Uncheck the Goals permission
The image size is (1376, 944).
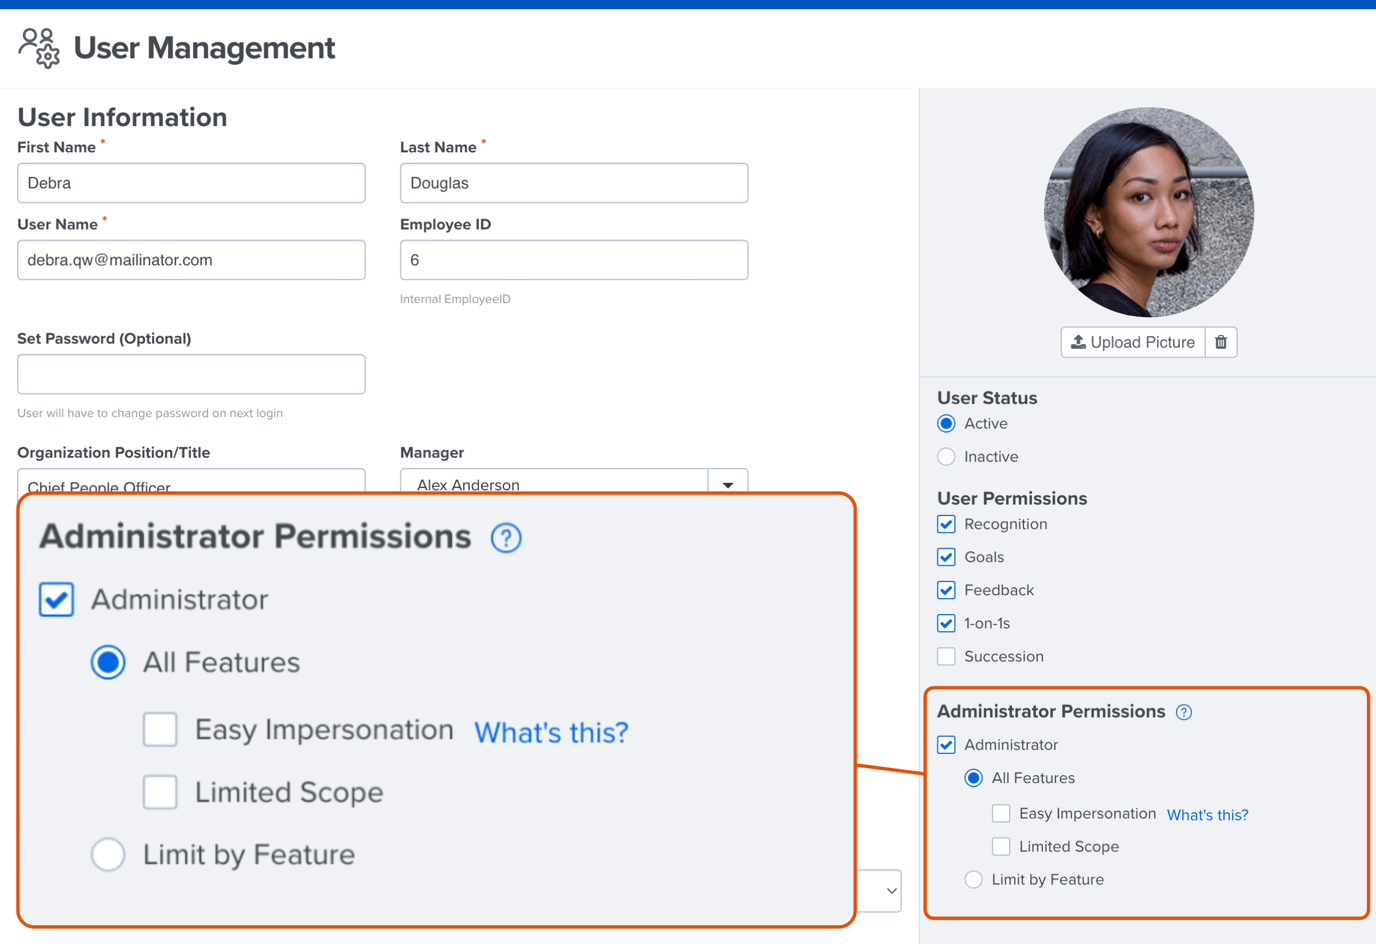coord(945,557)
